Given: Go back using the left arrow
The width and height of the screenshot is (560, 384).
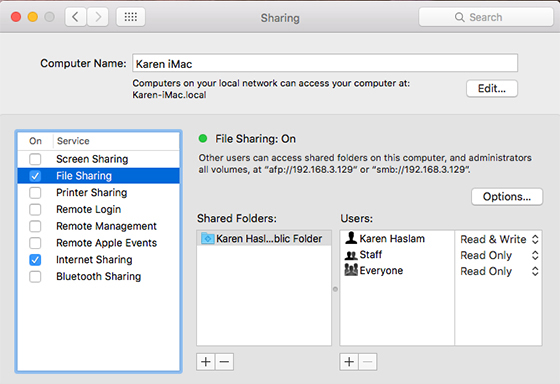Looking at the screenshot, I should click(x=75, y=17).
